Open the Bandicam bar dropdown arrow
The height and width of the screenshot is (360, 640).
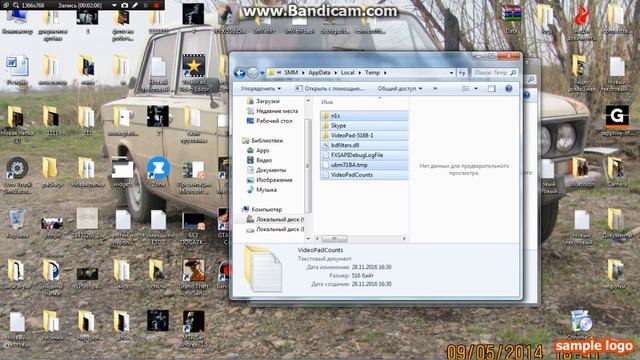[114, 5]
